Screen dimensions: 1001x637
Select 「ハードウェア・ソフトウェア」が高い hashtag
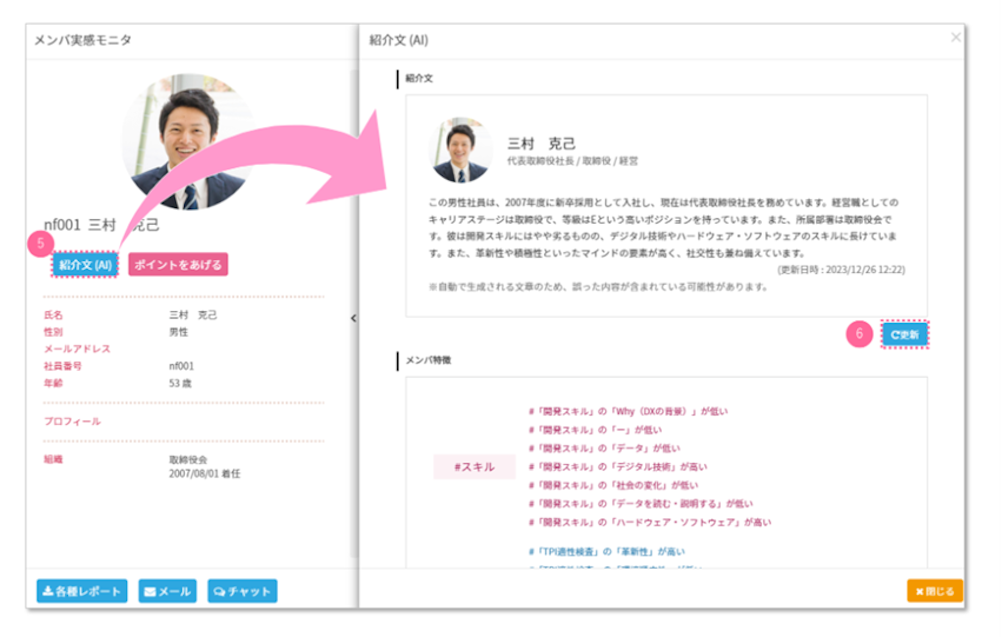[649, 522]
